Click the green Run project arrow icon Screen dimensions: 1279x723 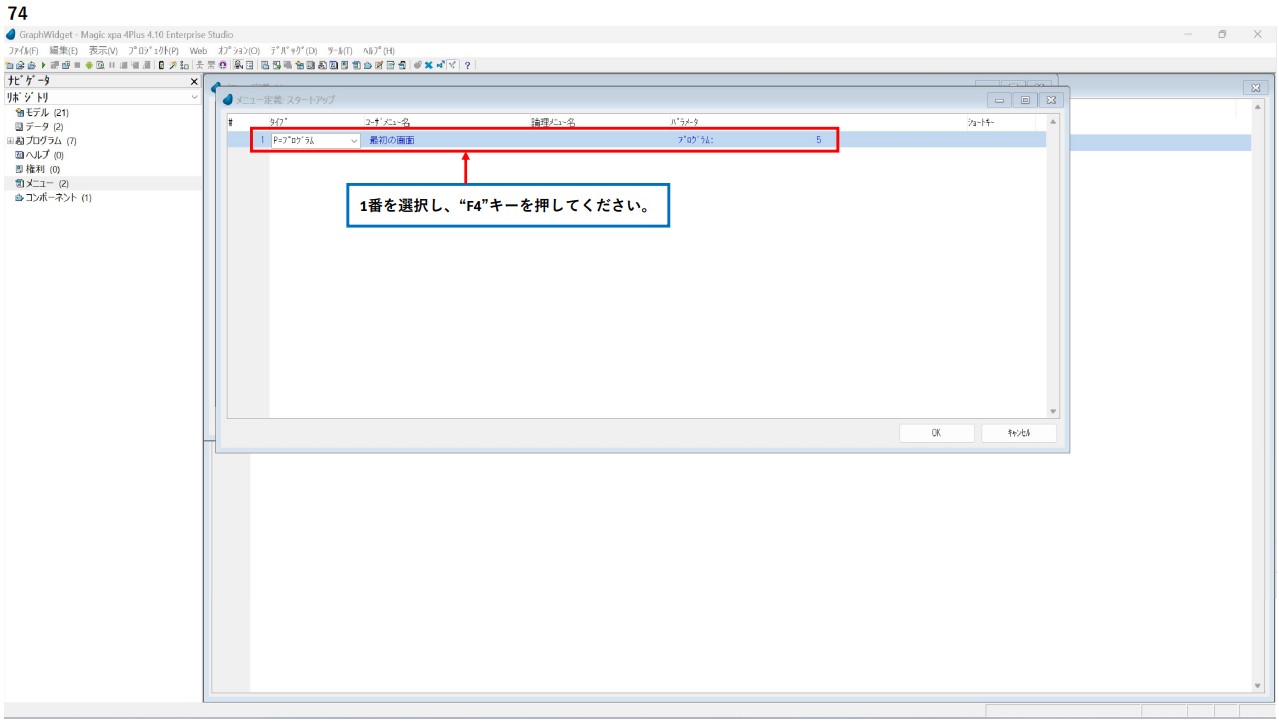(43, 65)
